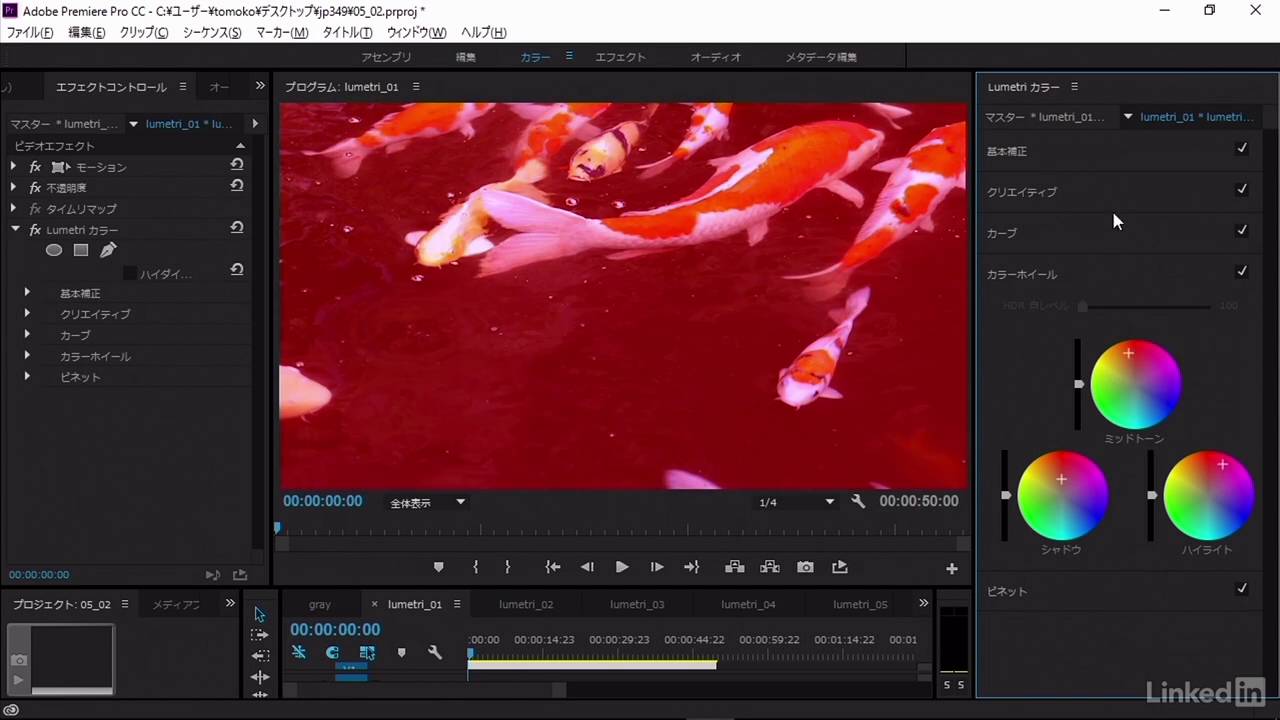The image size is (1280, 720).
Task: Play the lumetri_01 sequence
Action: pos(622,567)
